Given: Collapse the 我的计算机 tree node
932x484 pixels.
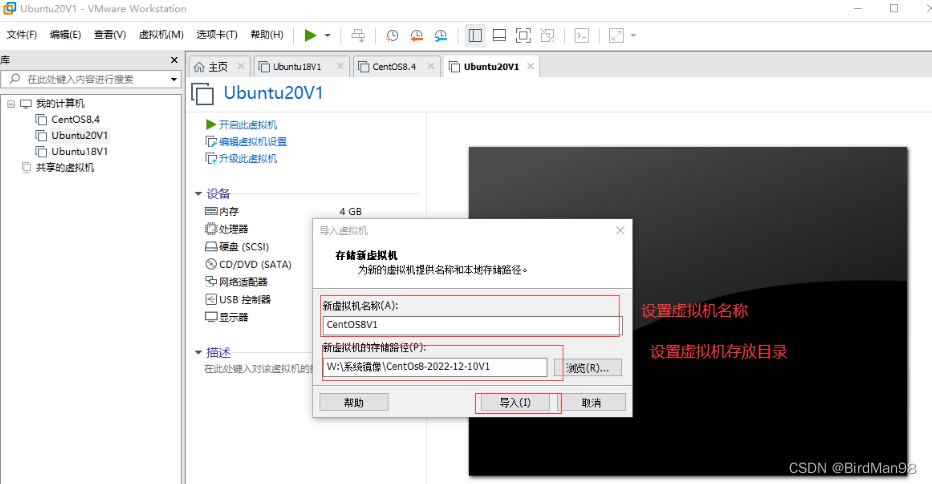Looking at the screenshot, I should point(11,103).
